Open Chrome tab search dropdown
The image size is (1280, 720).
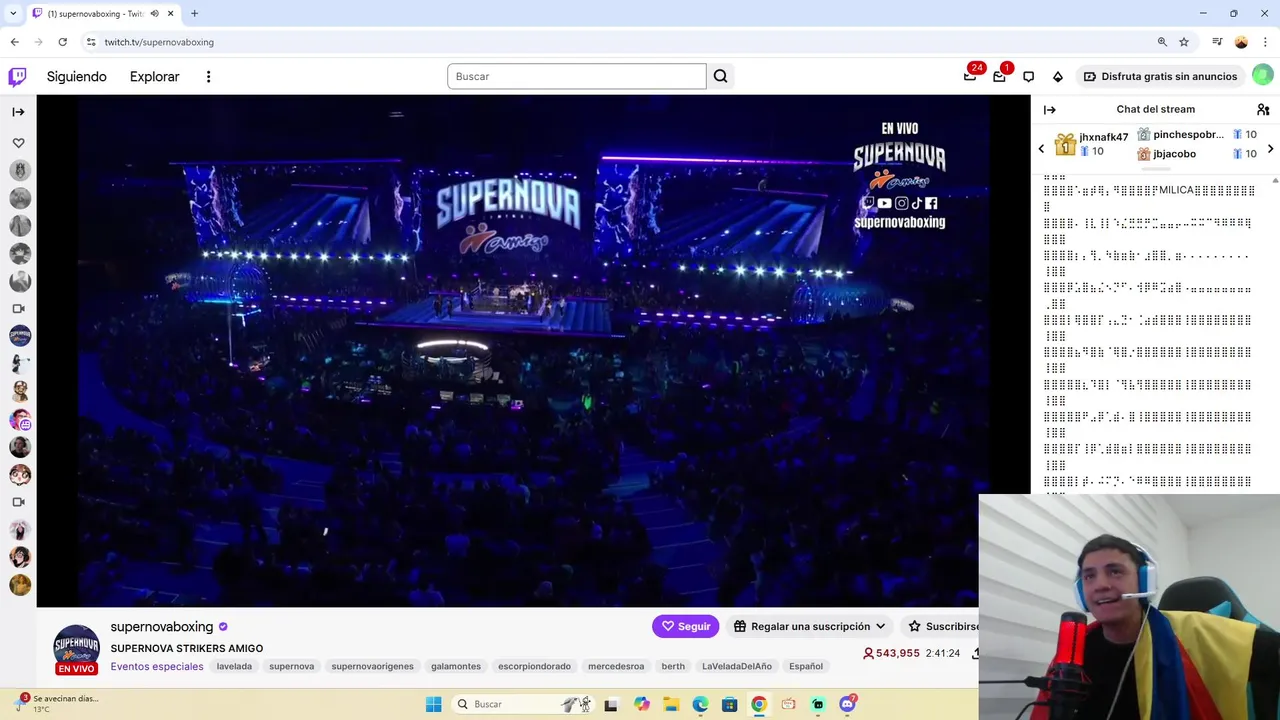click(13, 13)
